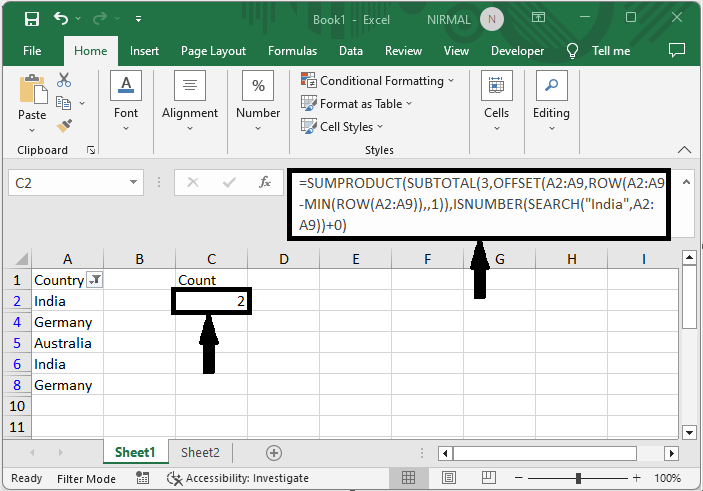Customize the Quick Access Toolbar
703x491 pixels.
point(138,19)
